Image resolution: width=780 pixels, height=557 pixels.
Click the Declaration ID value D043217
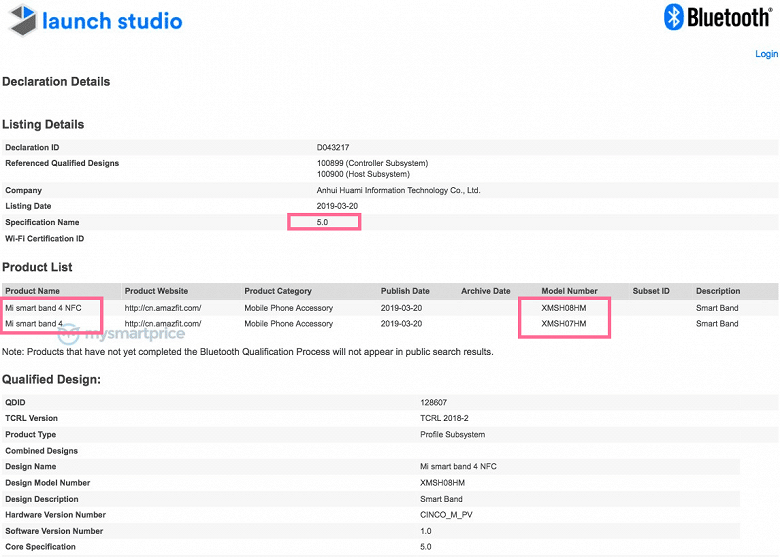pos(333,148)
